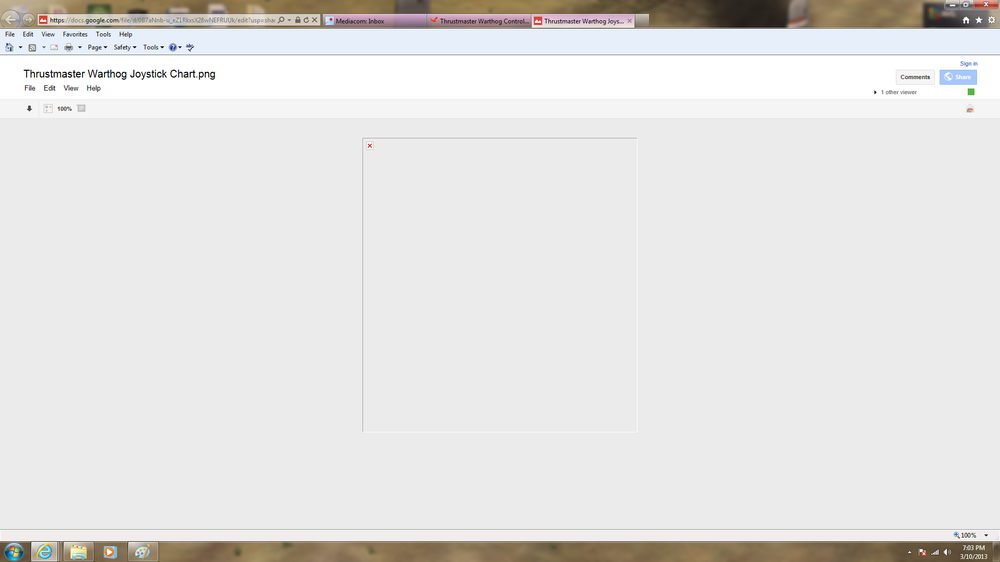Download the file with the down arrow icon
Viewport: 1000px width, 562px height.
(x=29, y=108)
